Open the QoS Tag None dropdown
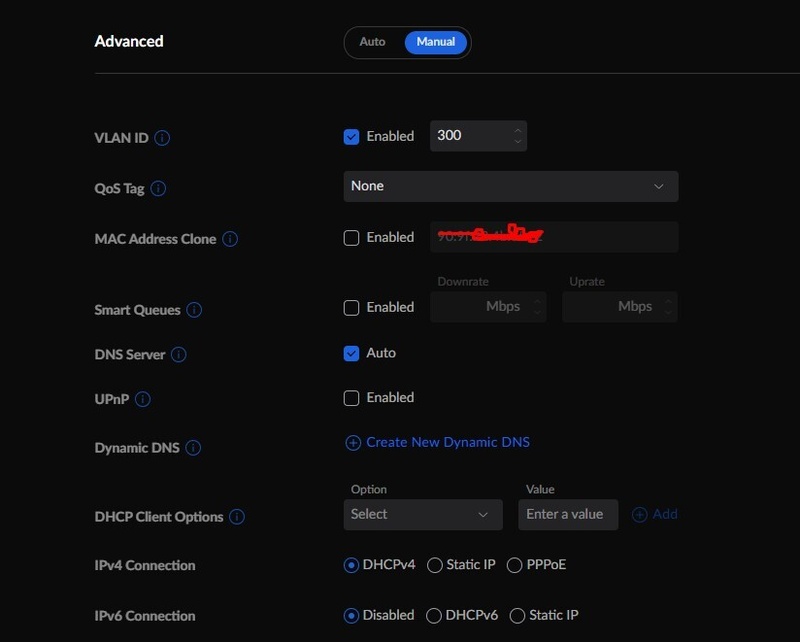 coord(511,186)
